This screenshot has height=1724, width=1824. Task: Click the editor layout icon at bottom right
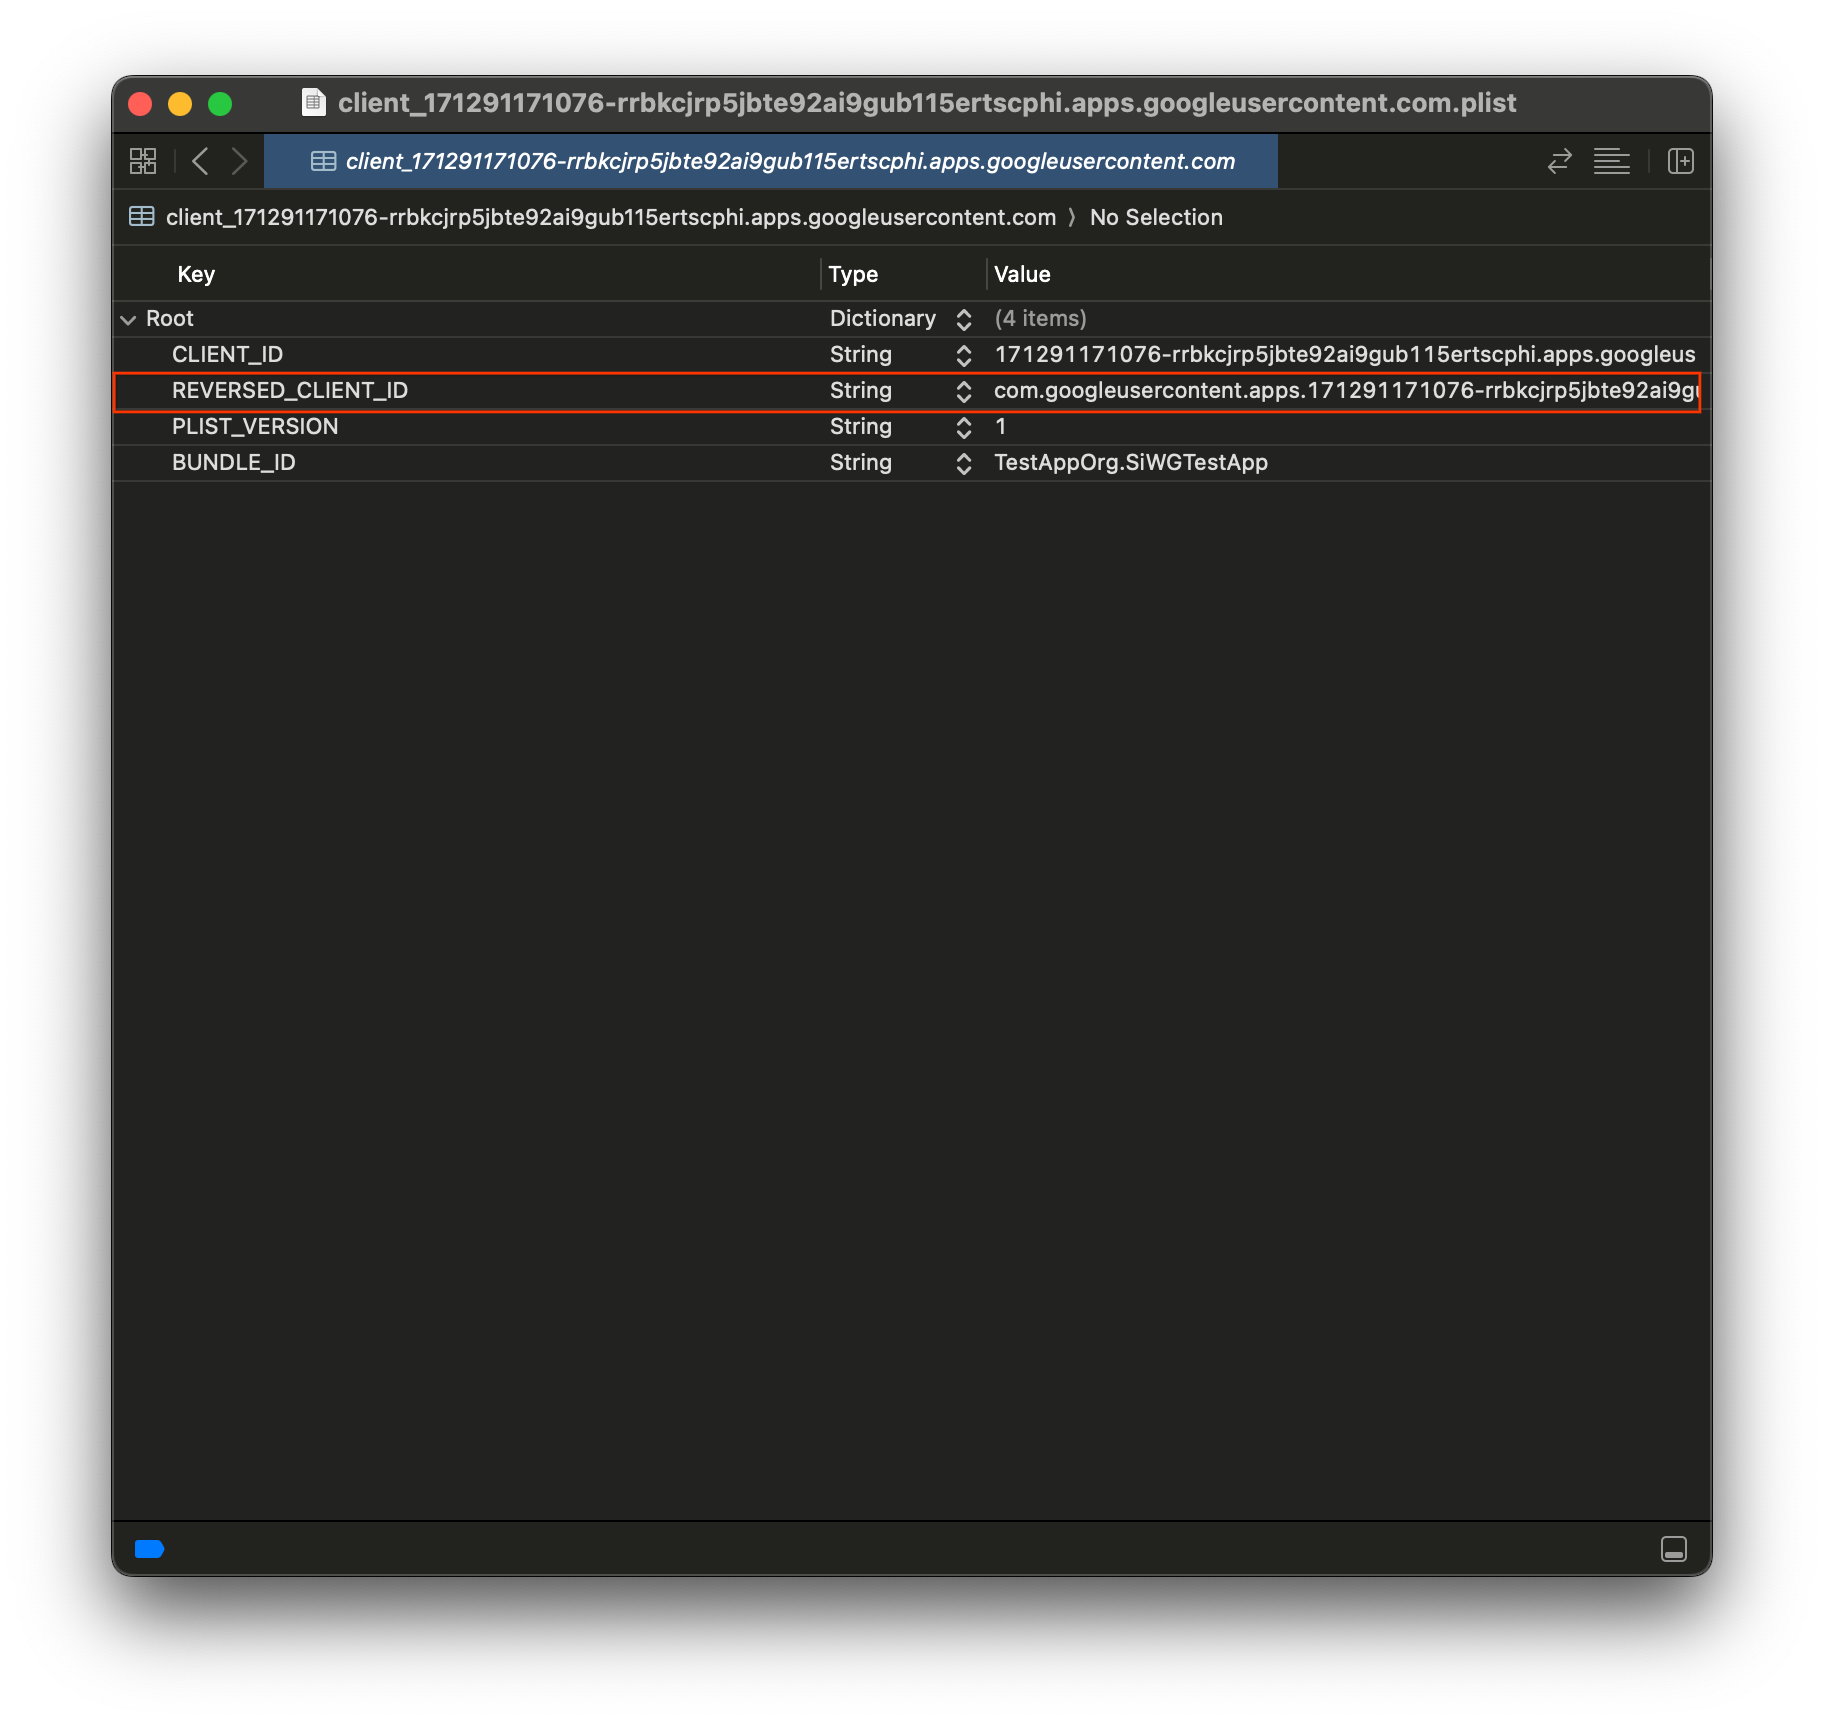click(x=1674, y=1548)
